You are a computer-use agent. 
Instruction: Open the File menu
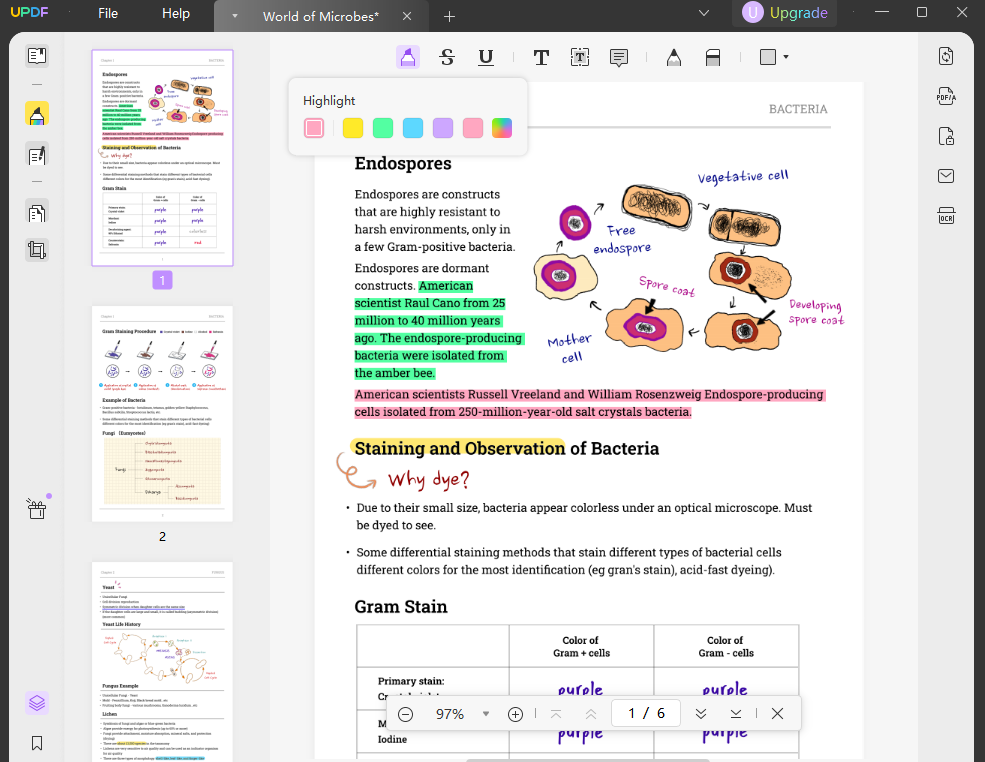108,13
